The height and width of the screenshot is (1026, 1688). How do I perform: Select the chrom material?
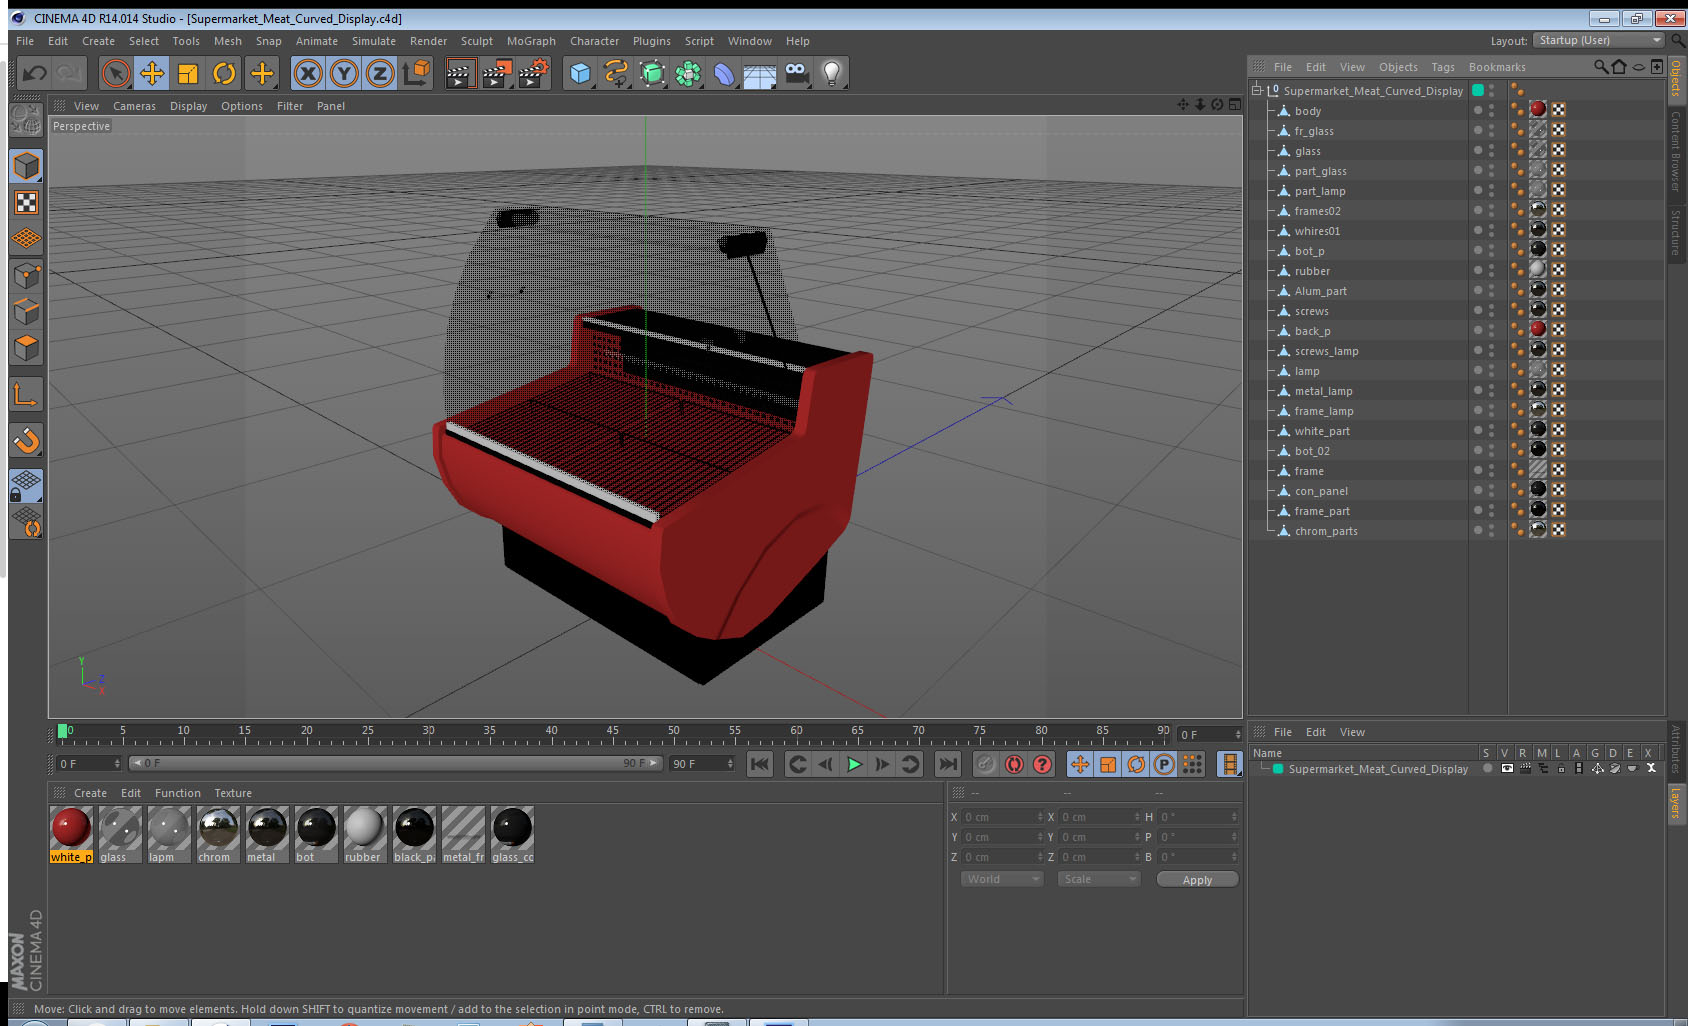(217, 834)
